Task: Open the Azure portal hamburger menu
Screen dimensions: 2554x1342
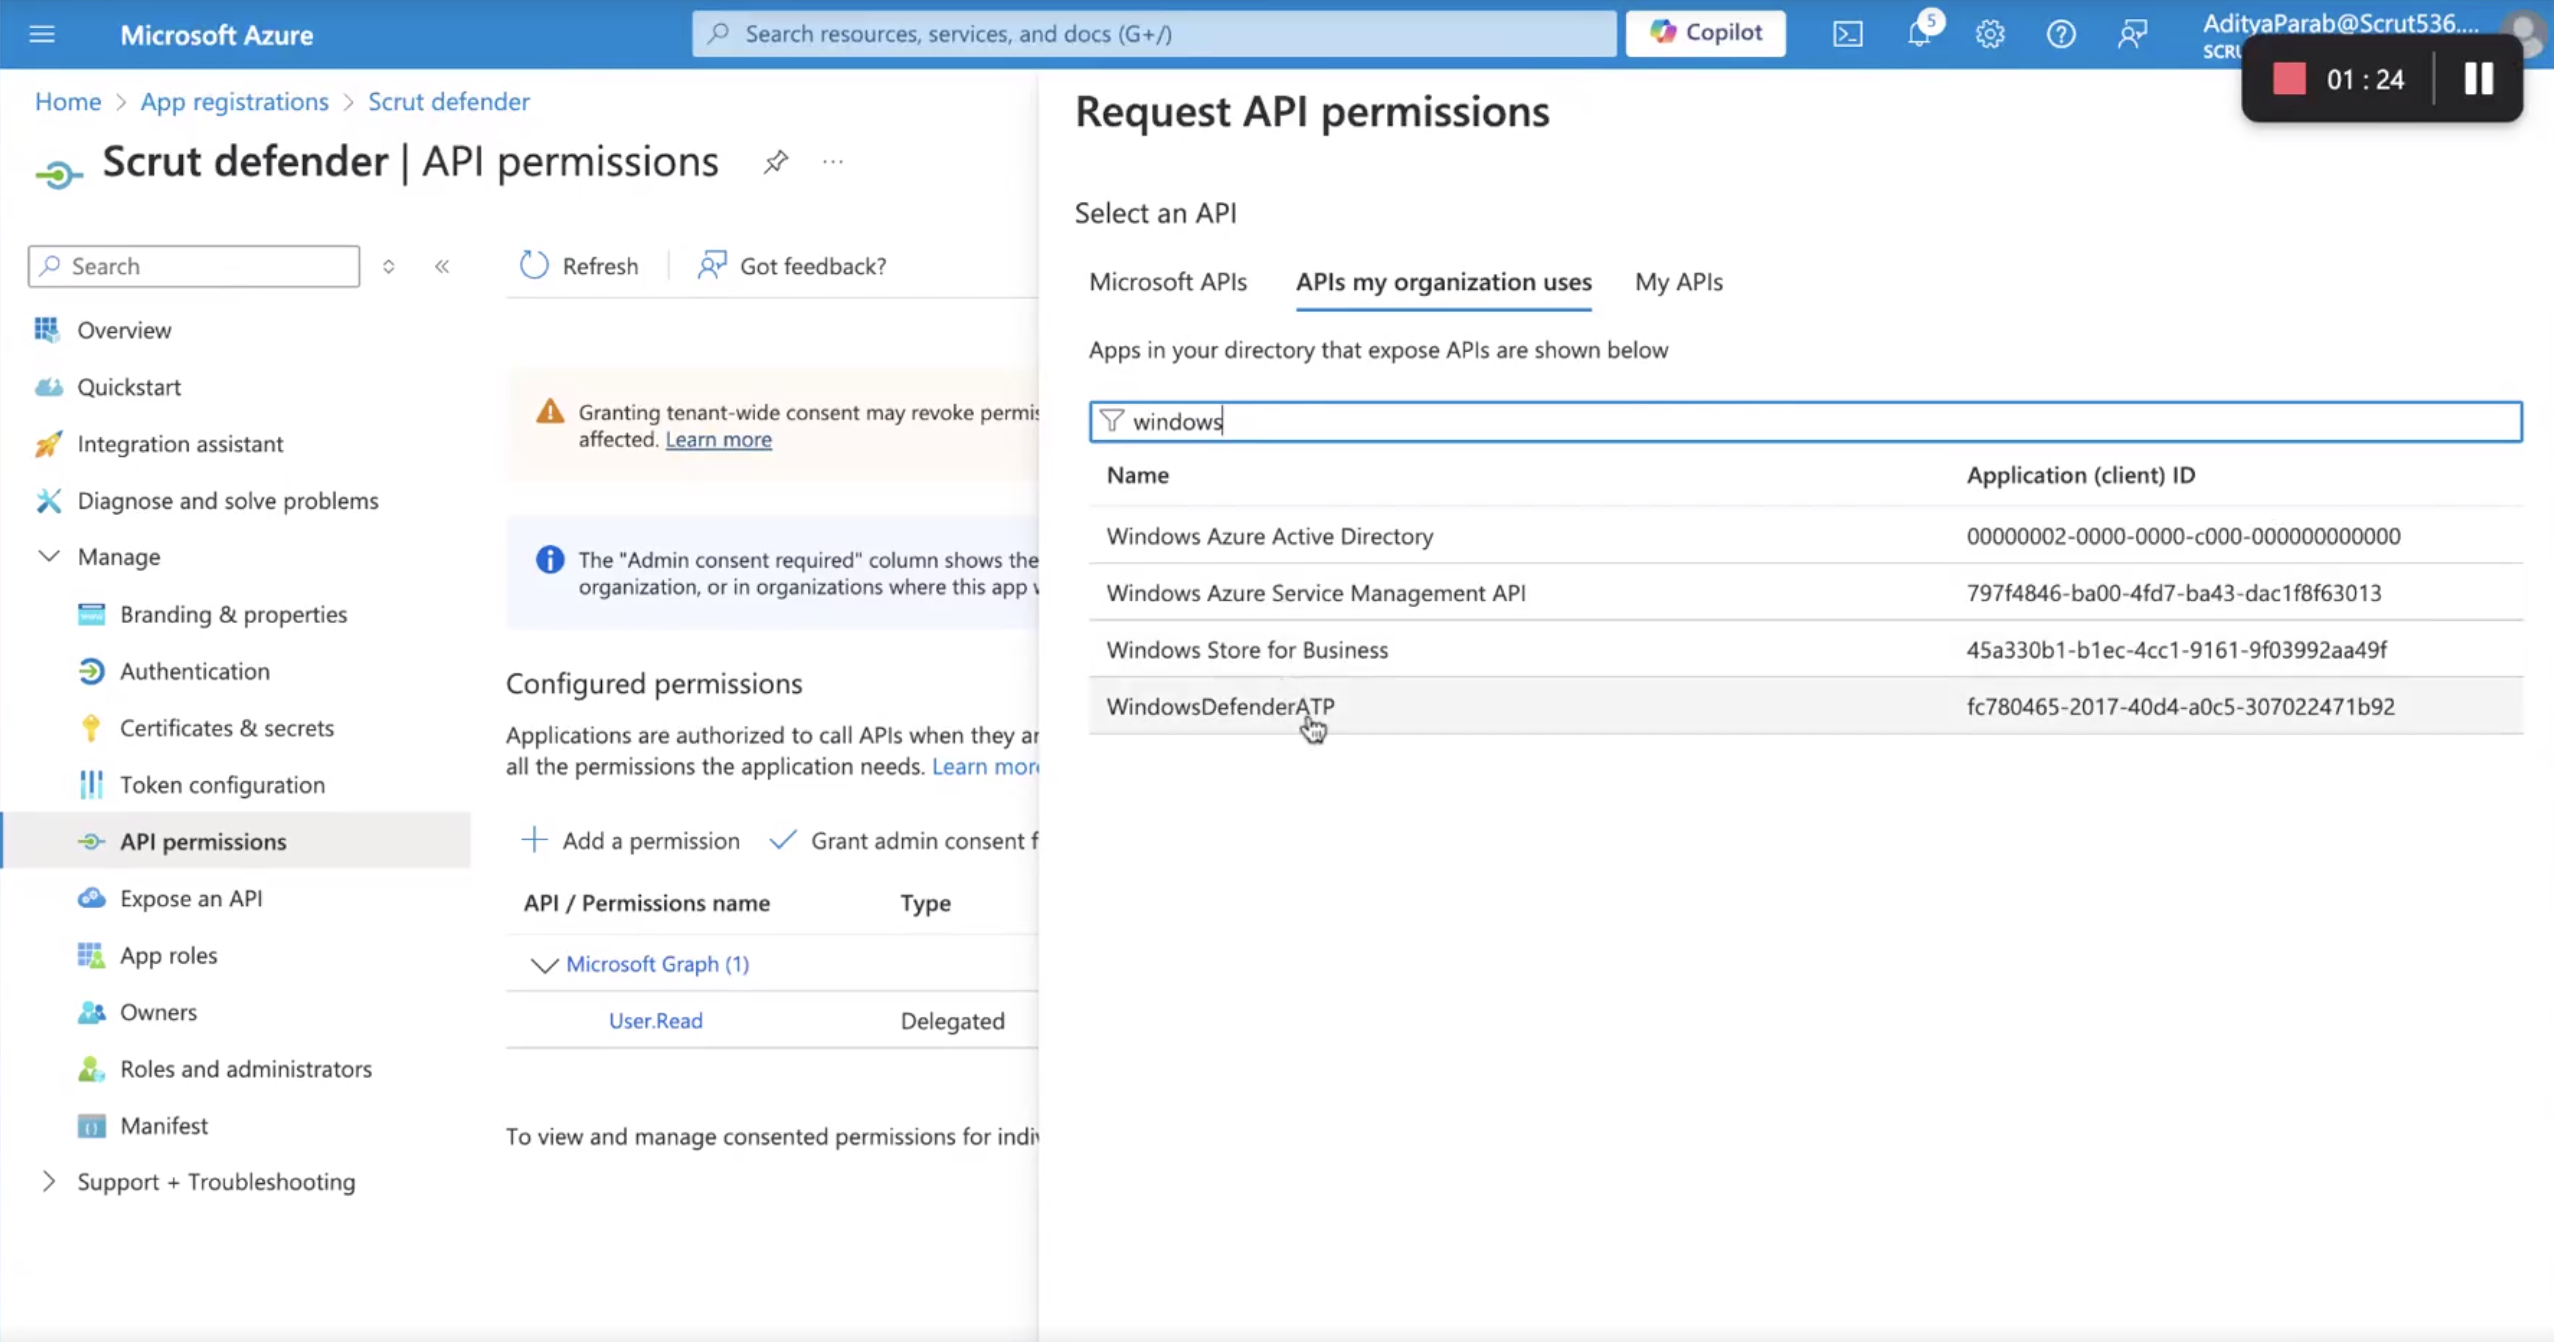Action: [x=42, y=35]
